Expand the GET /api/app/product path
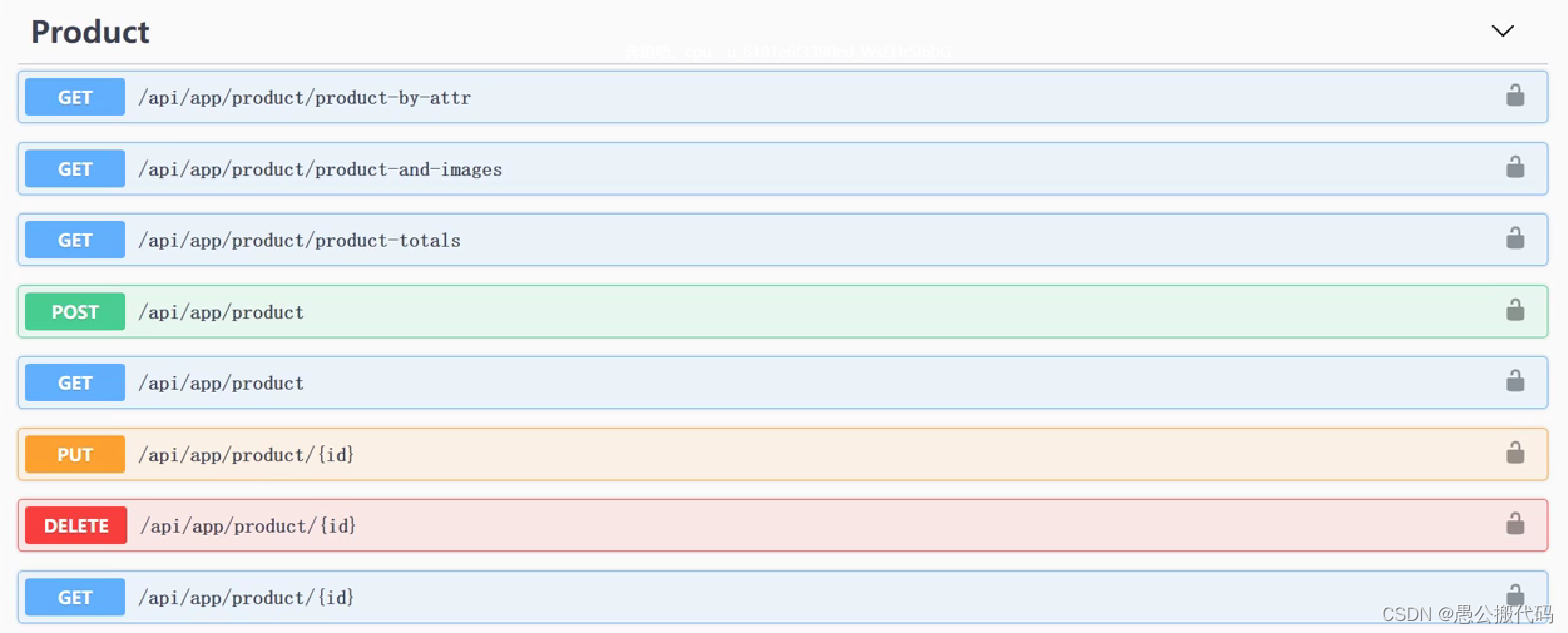Viewport: 1568px width, 633px height. pos(221,384)
